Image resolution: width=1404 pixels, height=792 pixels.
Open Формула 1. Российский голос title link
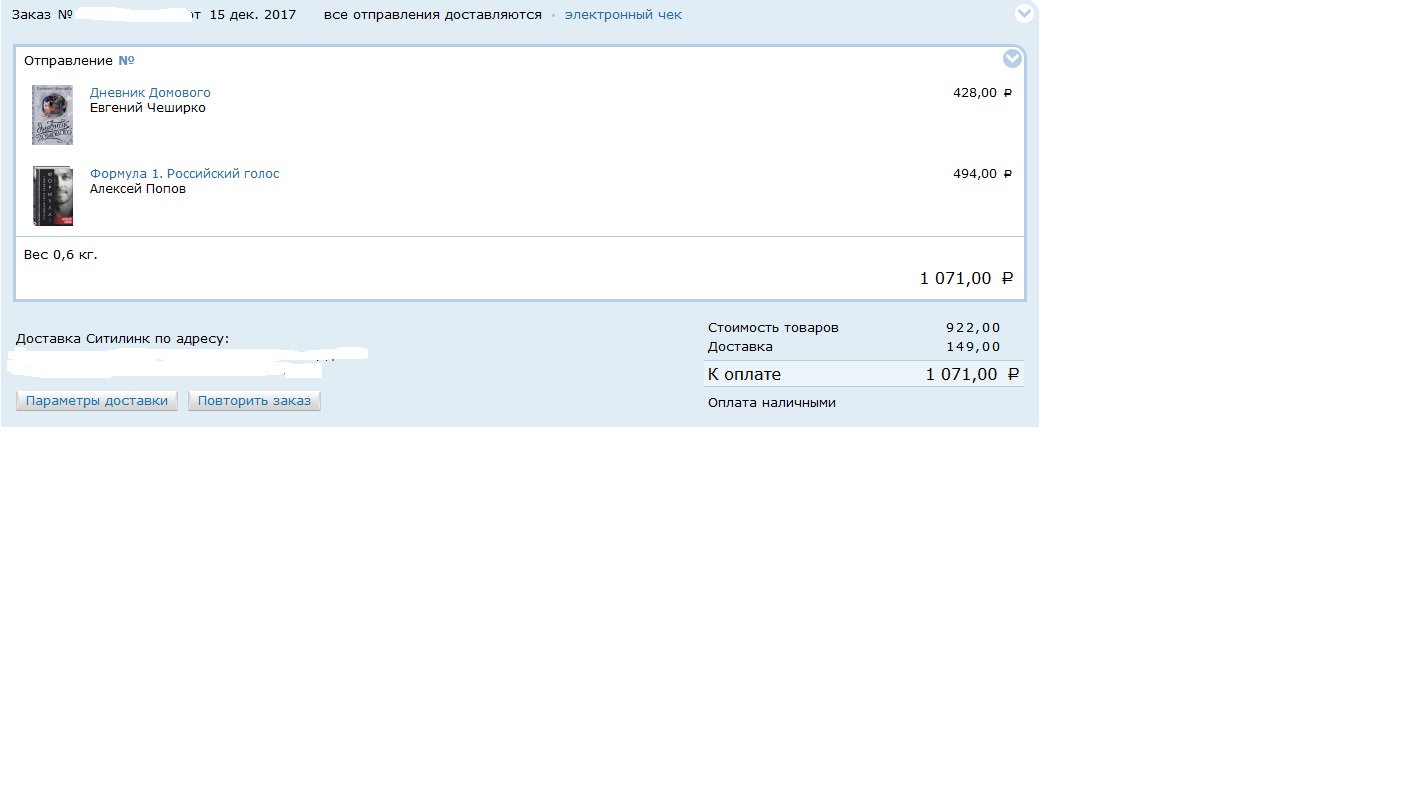[x=185, y=174]
